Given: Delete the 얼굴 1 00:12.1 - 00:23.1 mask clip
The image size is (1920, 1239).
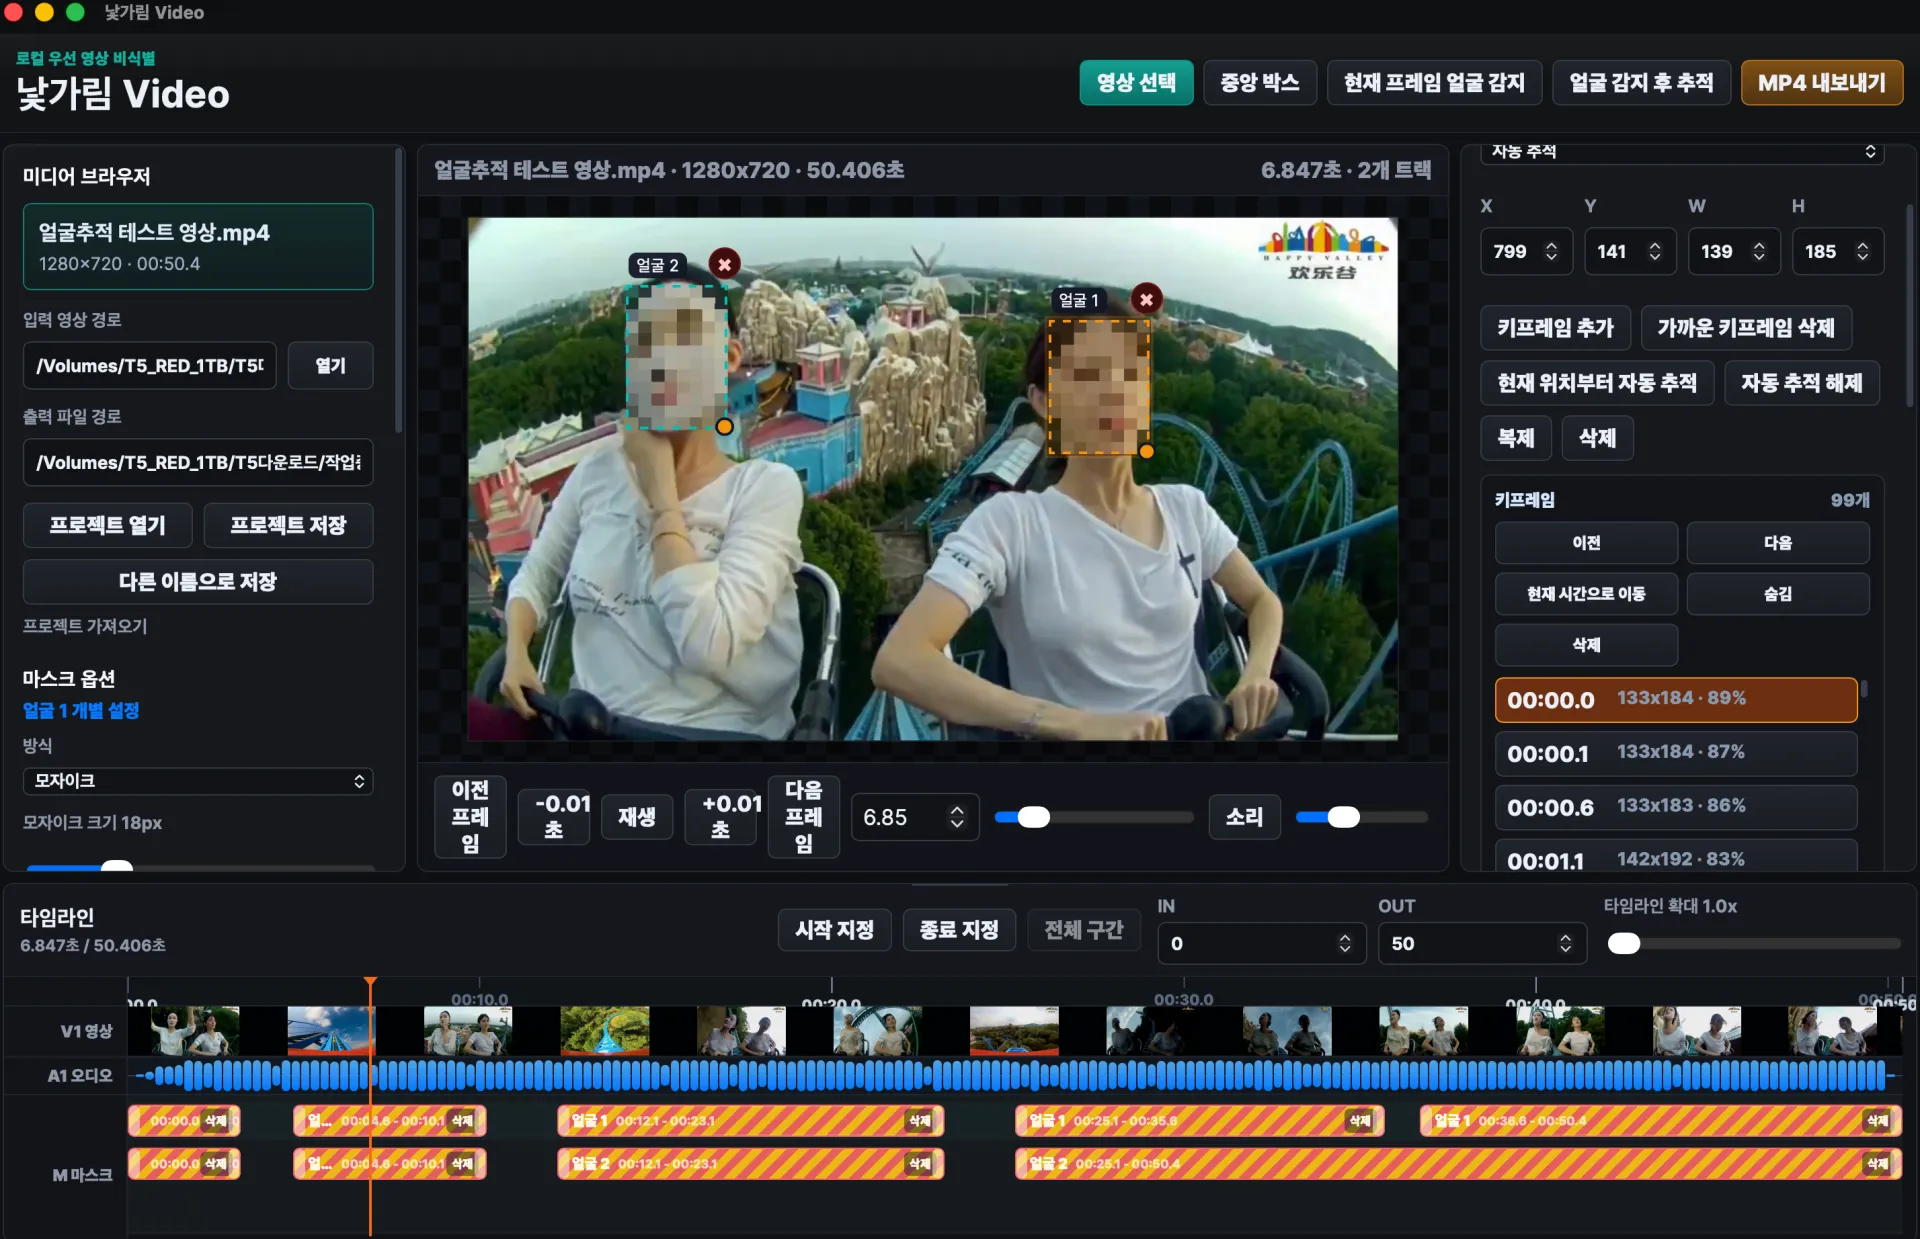Looking at the screenshot, I should 919,1121.
